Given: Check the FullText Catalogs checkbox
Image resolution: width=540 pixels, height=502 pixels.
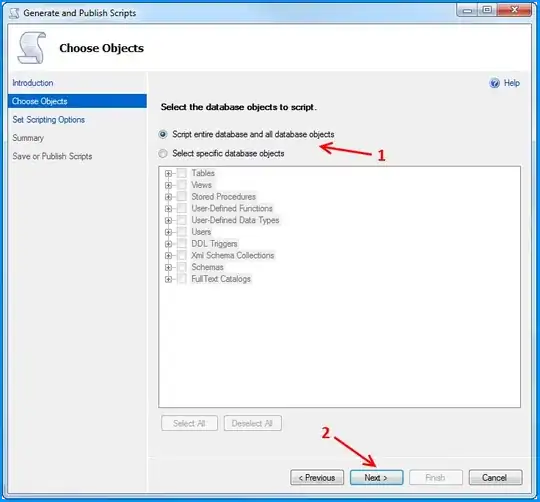Looking at the screenshot, I should pyautogui.click(x=182, y=279).
